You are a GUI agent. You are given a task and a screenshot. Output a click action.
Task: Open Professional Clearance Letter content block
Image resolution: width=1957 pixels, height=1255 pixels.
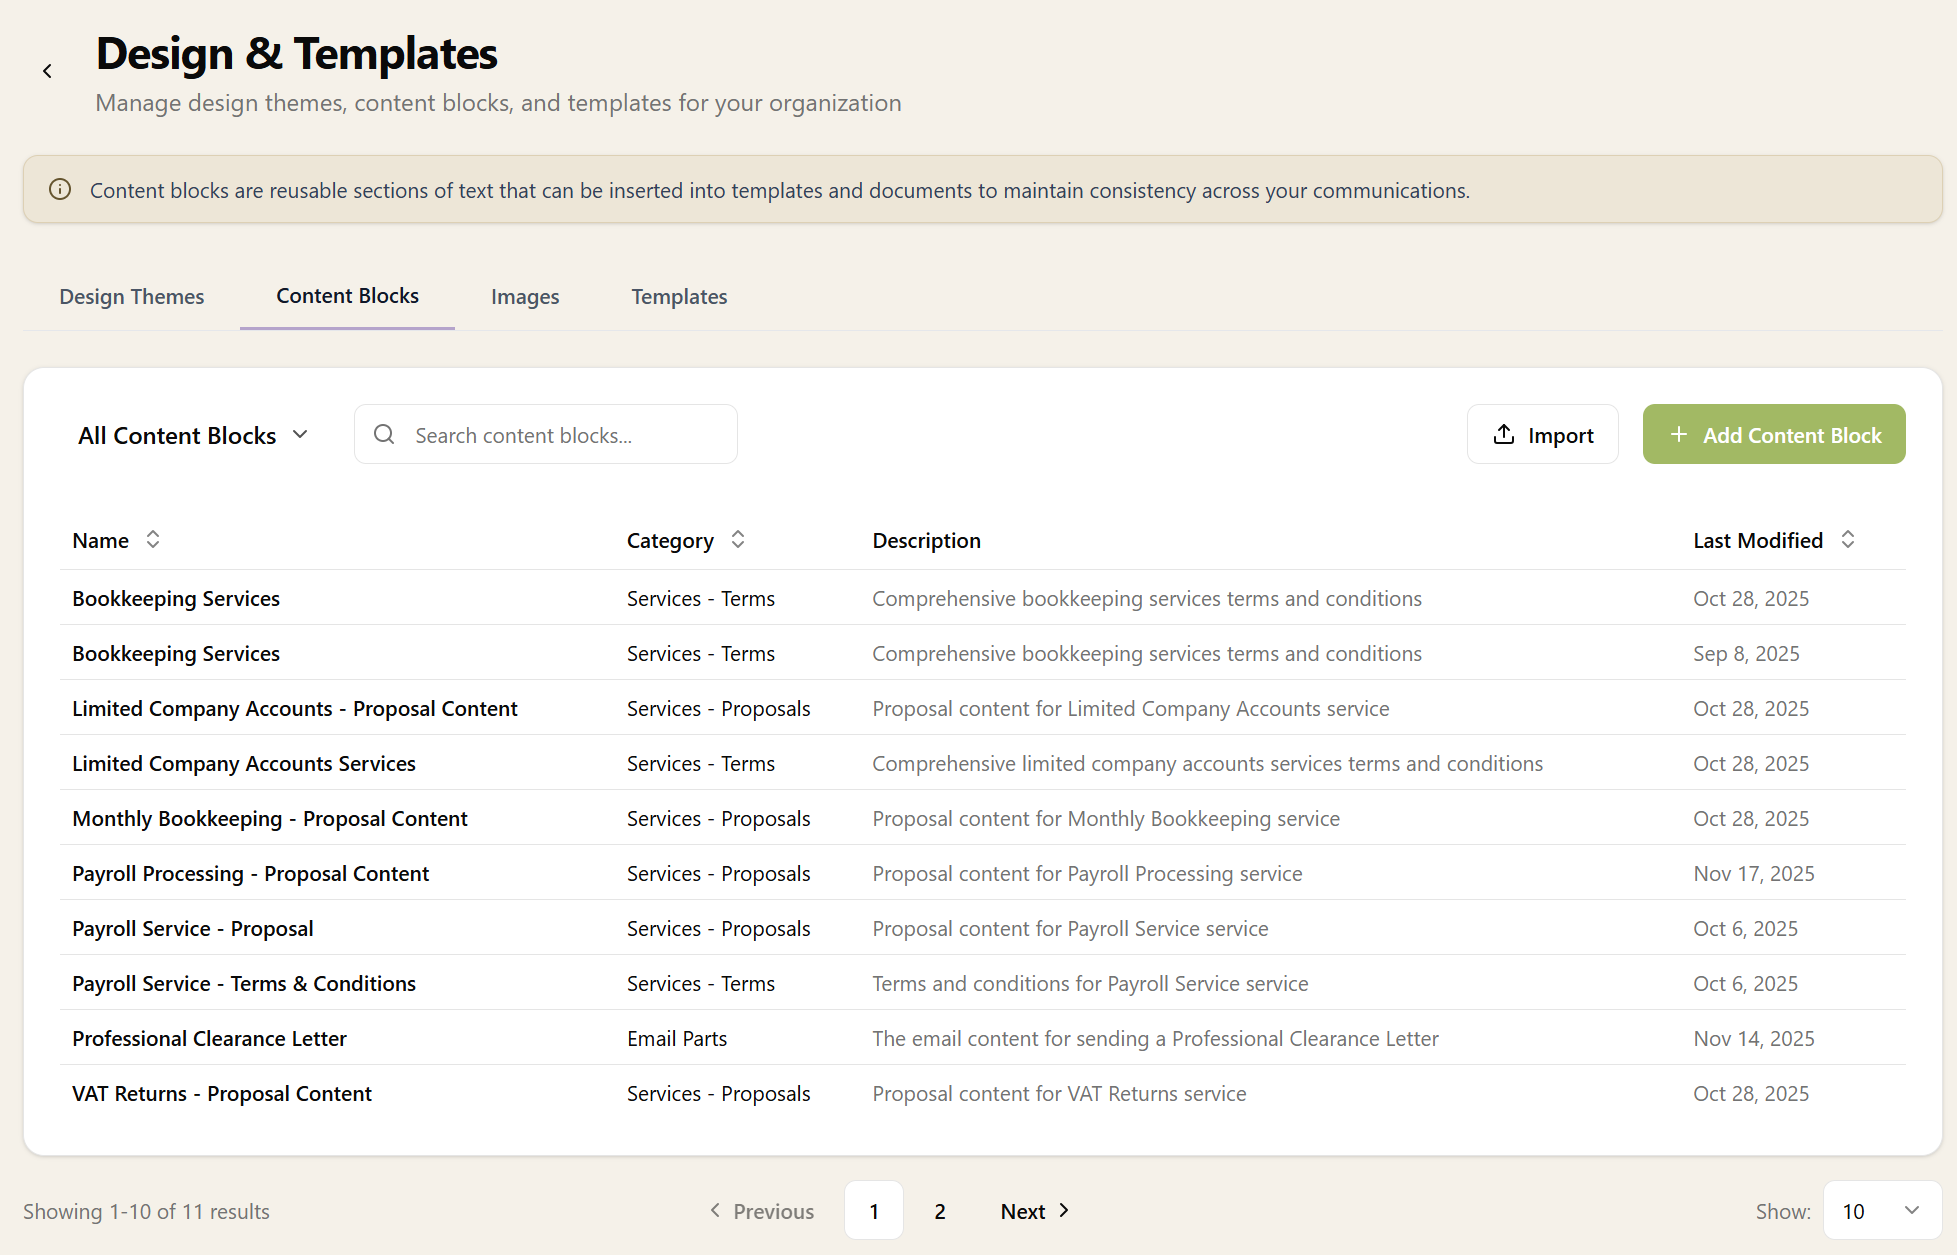tap(209, 1038)
